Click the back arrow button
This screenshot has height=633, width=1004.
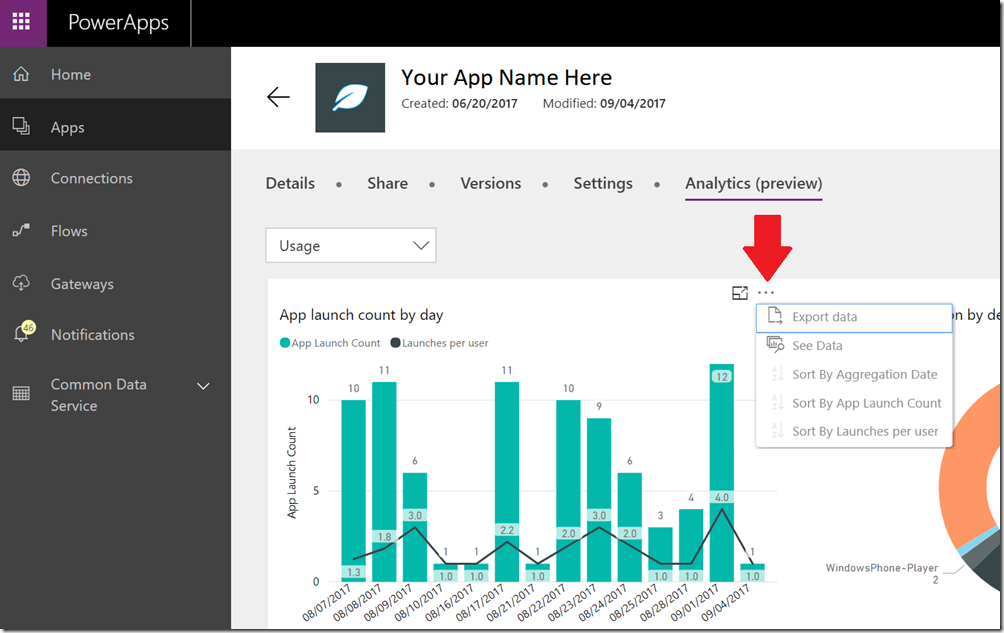coord(278,97)
